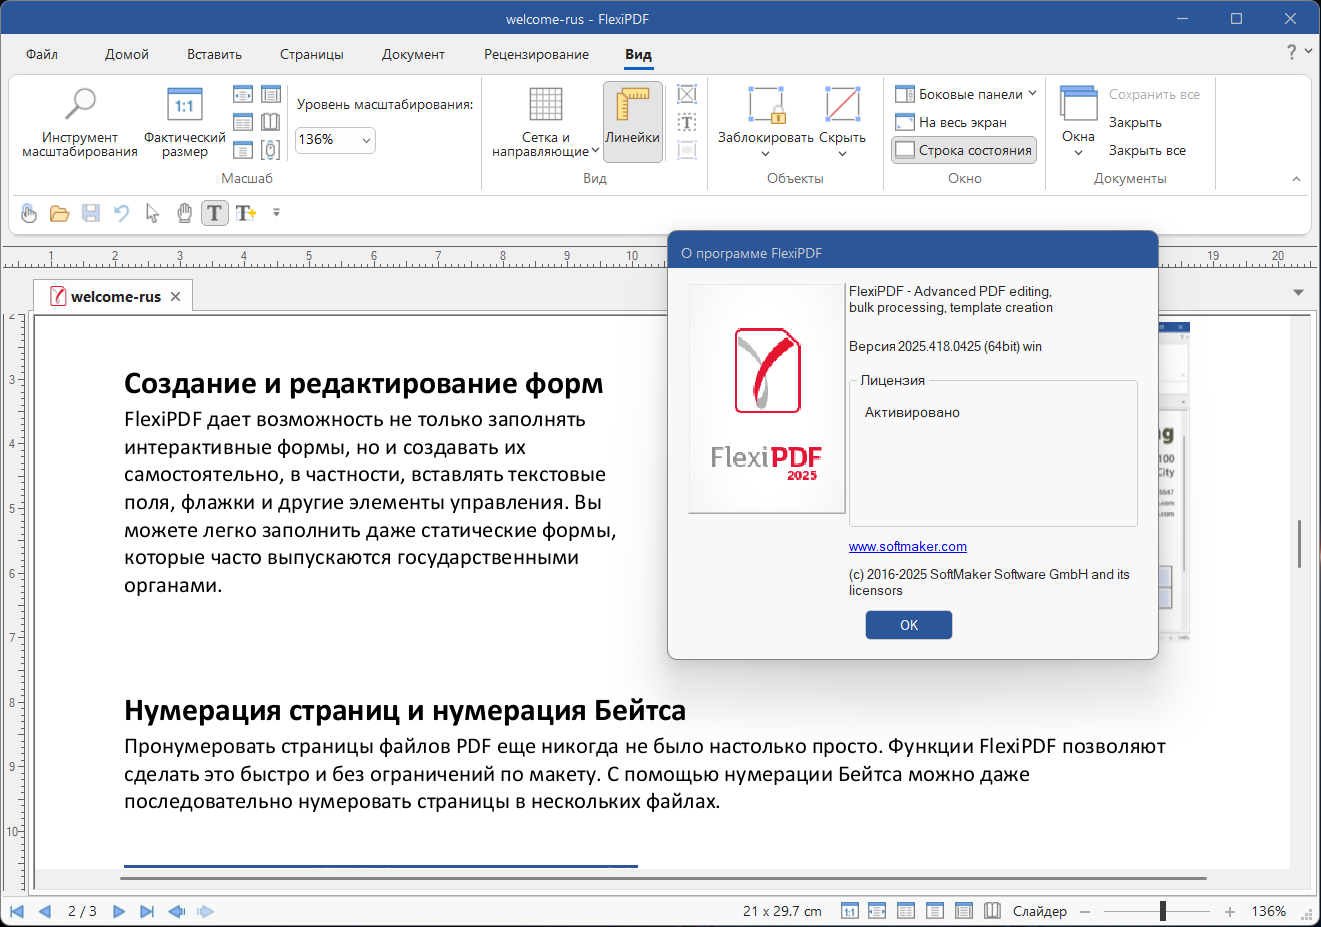Click the Open folder icon in quick toolbar
The width and height of the screenshot is (1321, 927).
(x=59, y=213)
